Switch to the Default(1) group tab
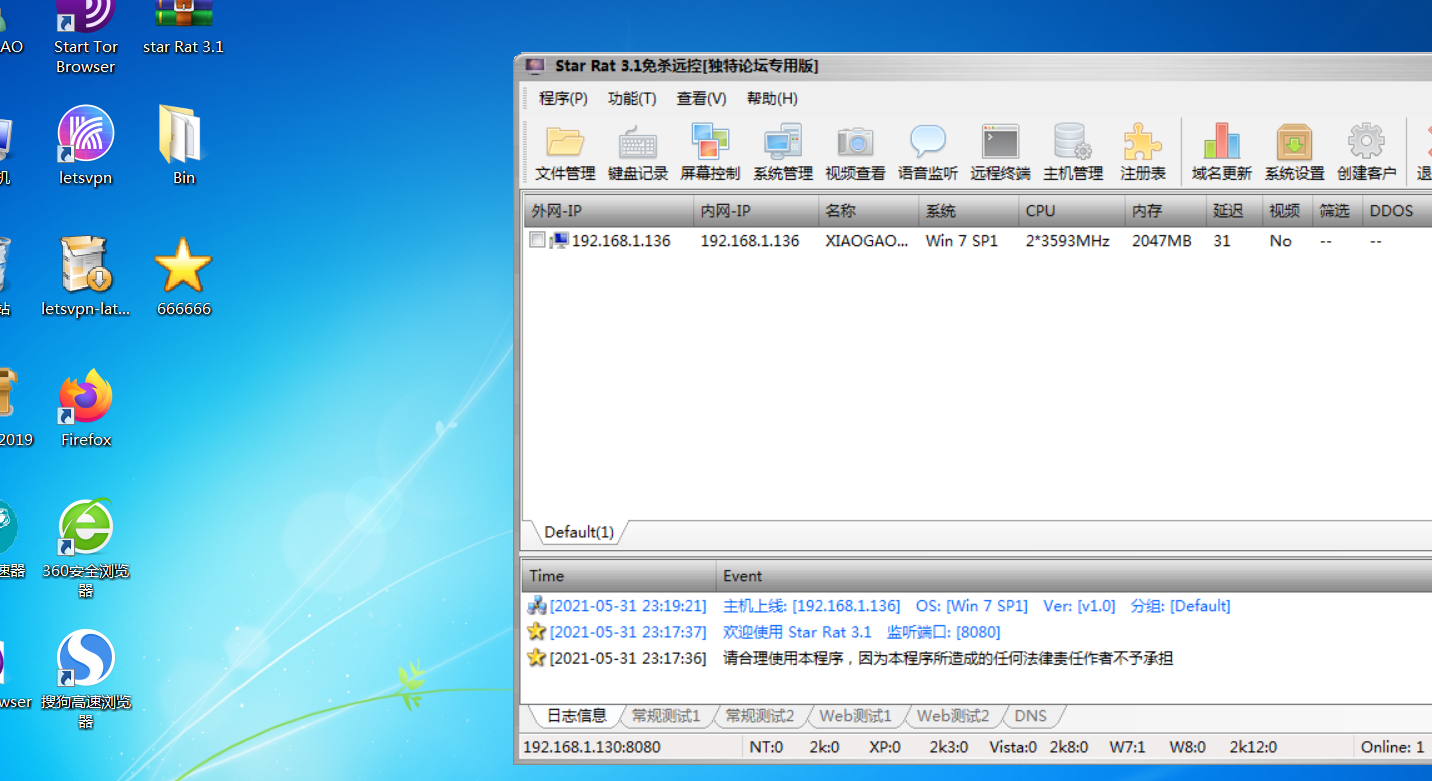Image resolution: width=1432 pixels, height=781 pixels. (x=579, y=532)
